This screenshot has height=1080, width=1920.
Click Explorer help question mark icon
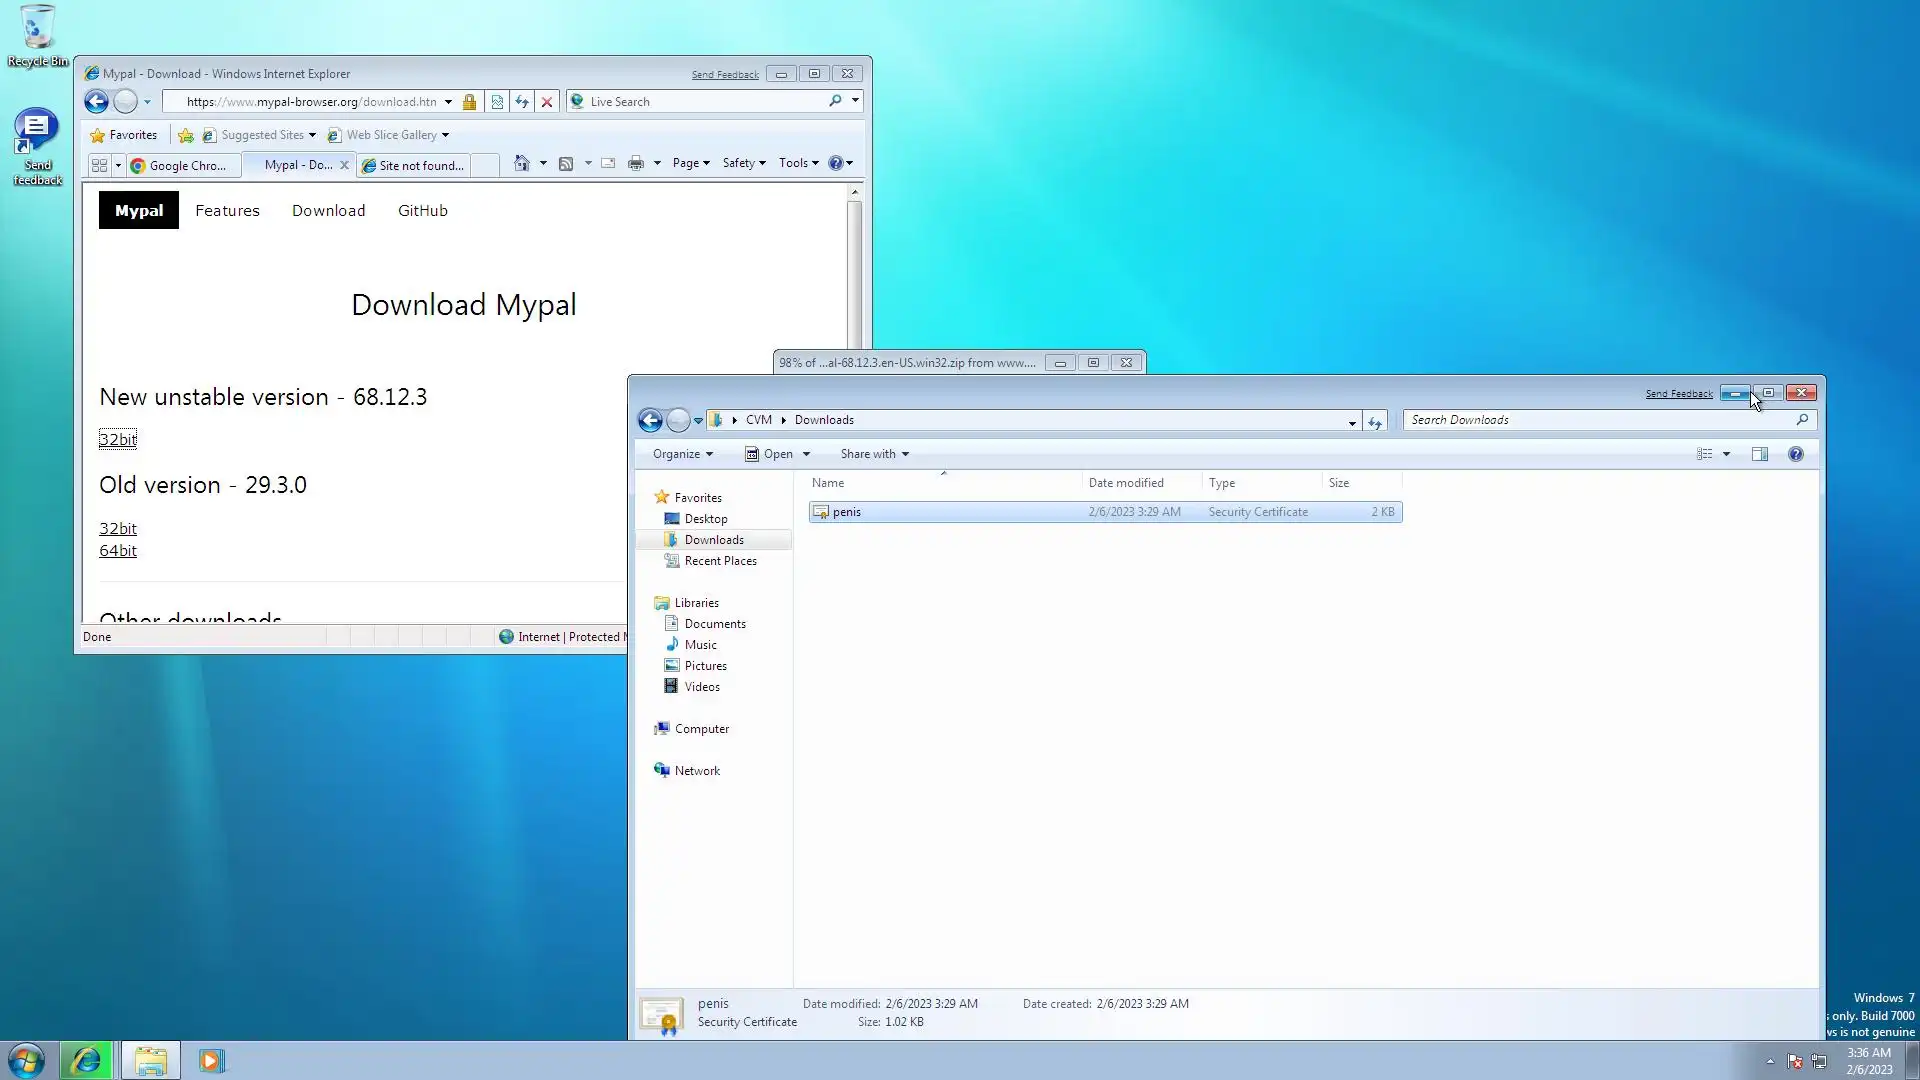tap(1795, 454)
